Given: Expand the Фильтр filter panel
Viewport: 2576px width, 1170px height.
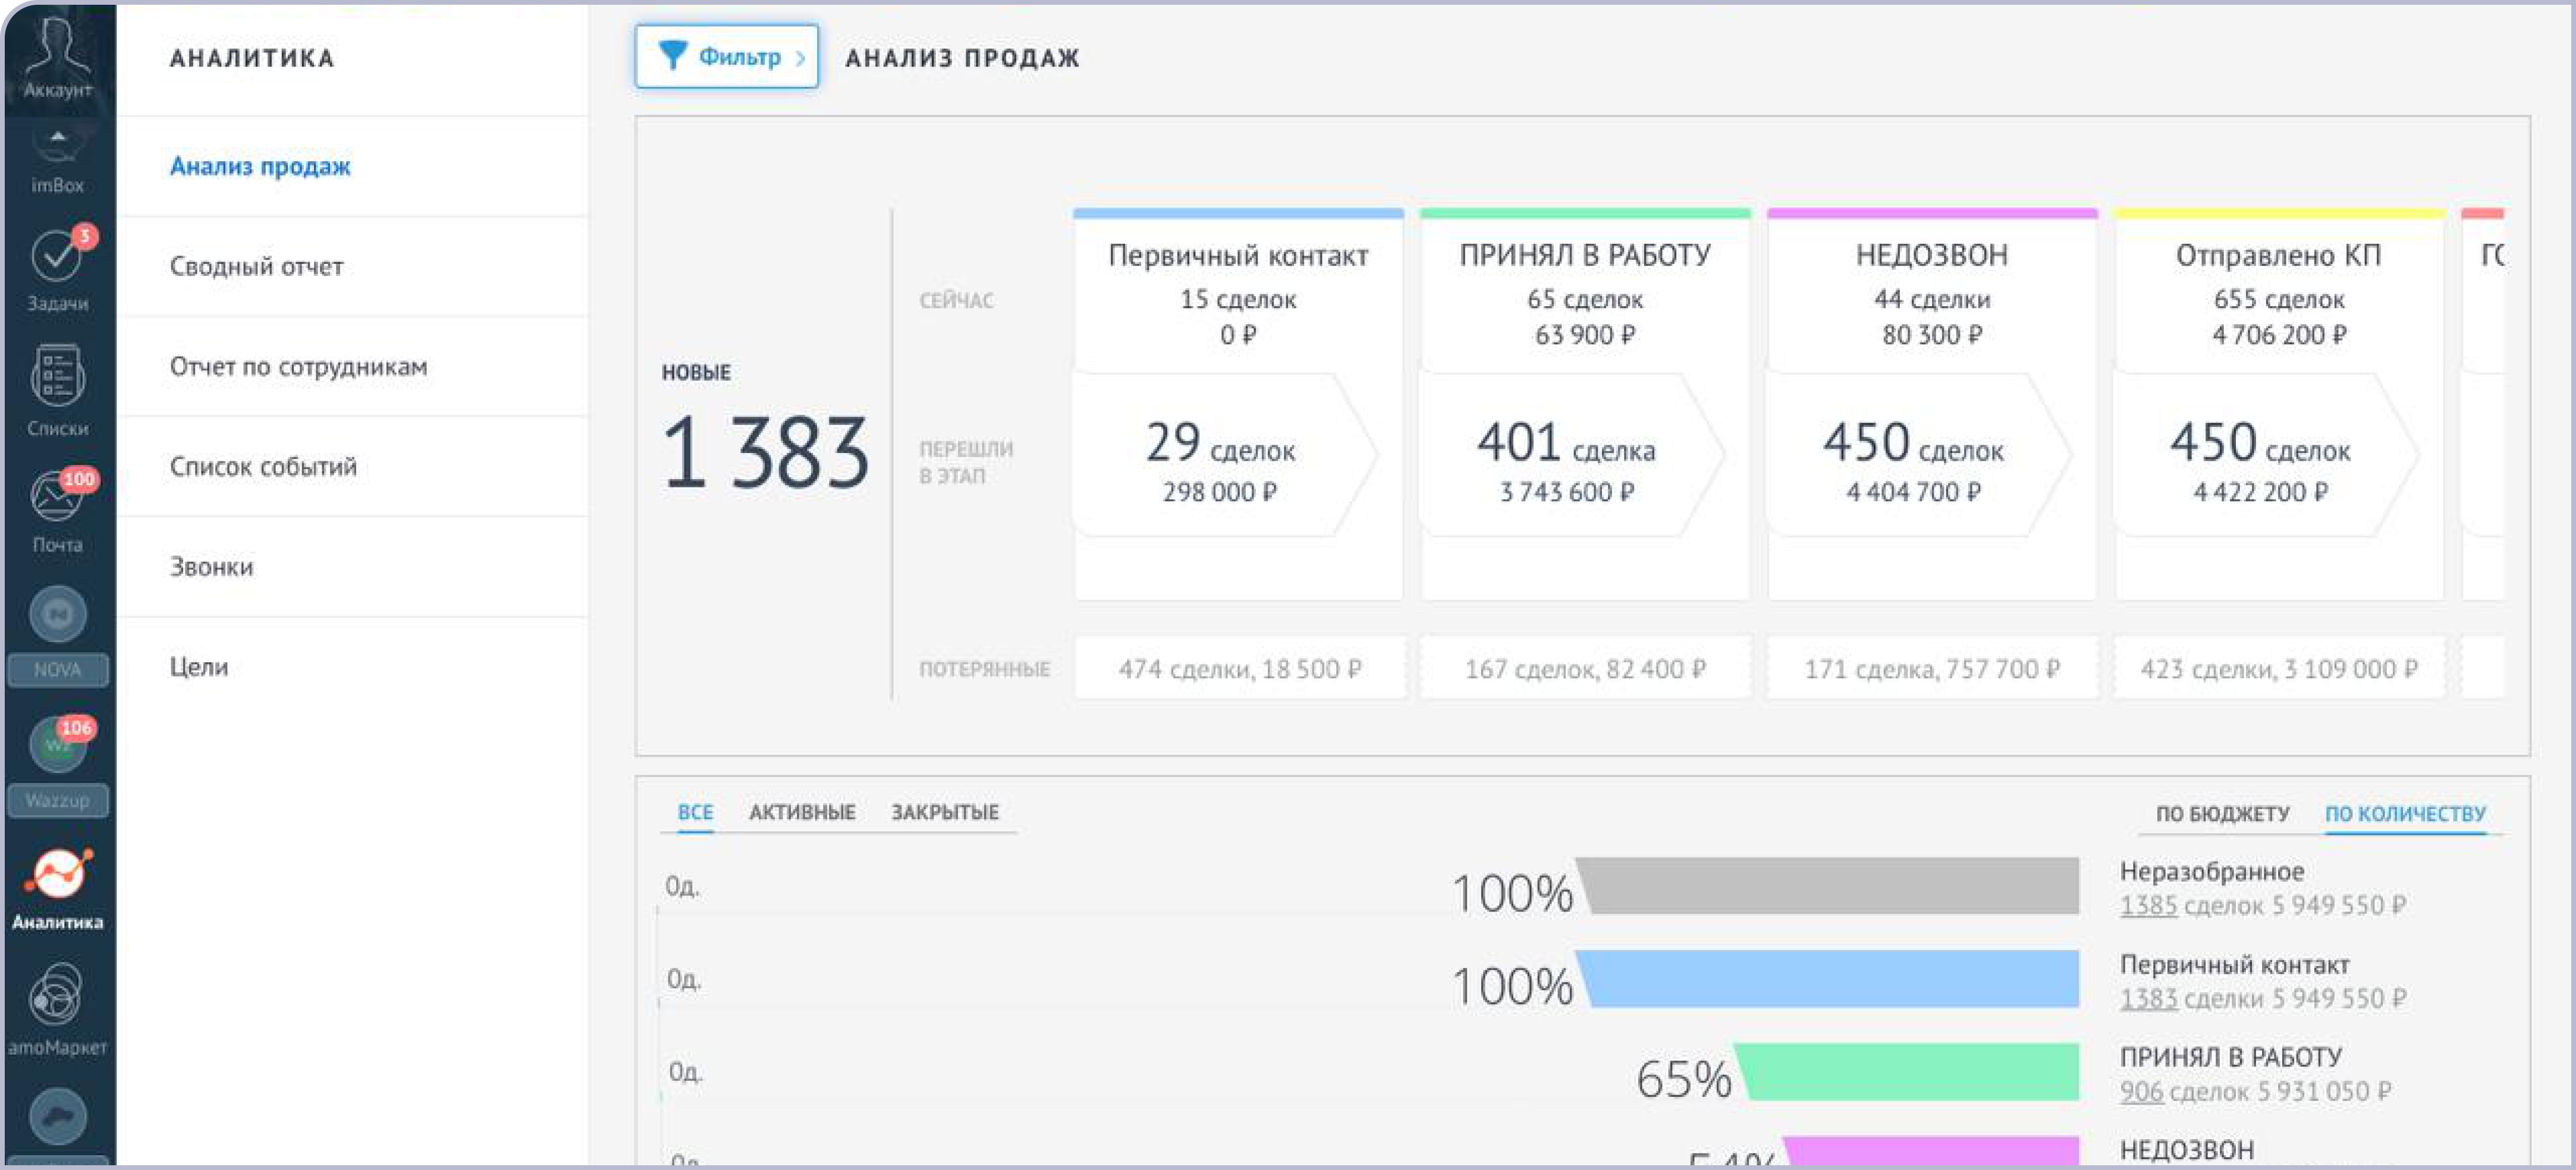Looking at the screenshot, I should point(727,57).
